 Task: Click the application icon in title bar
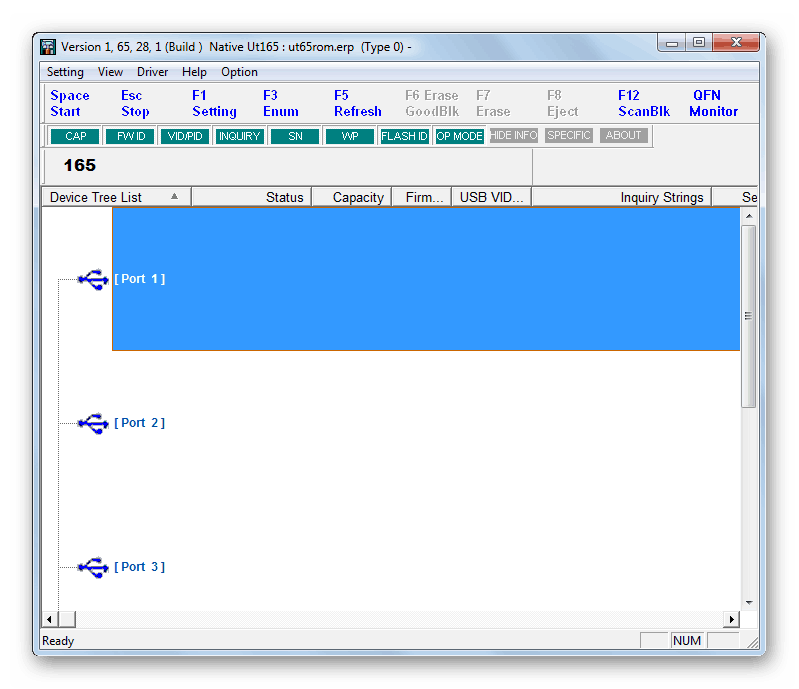(x=48, y=47)
